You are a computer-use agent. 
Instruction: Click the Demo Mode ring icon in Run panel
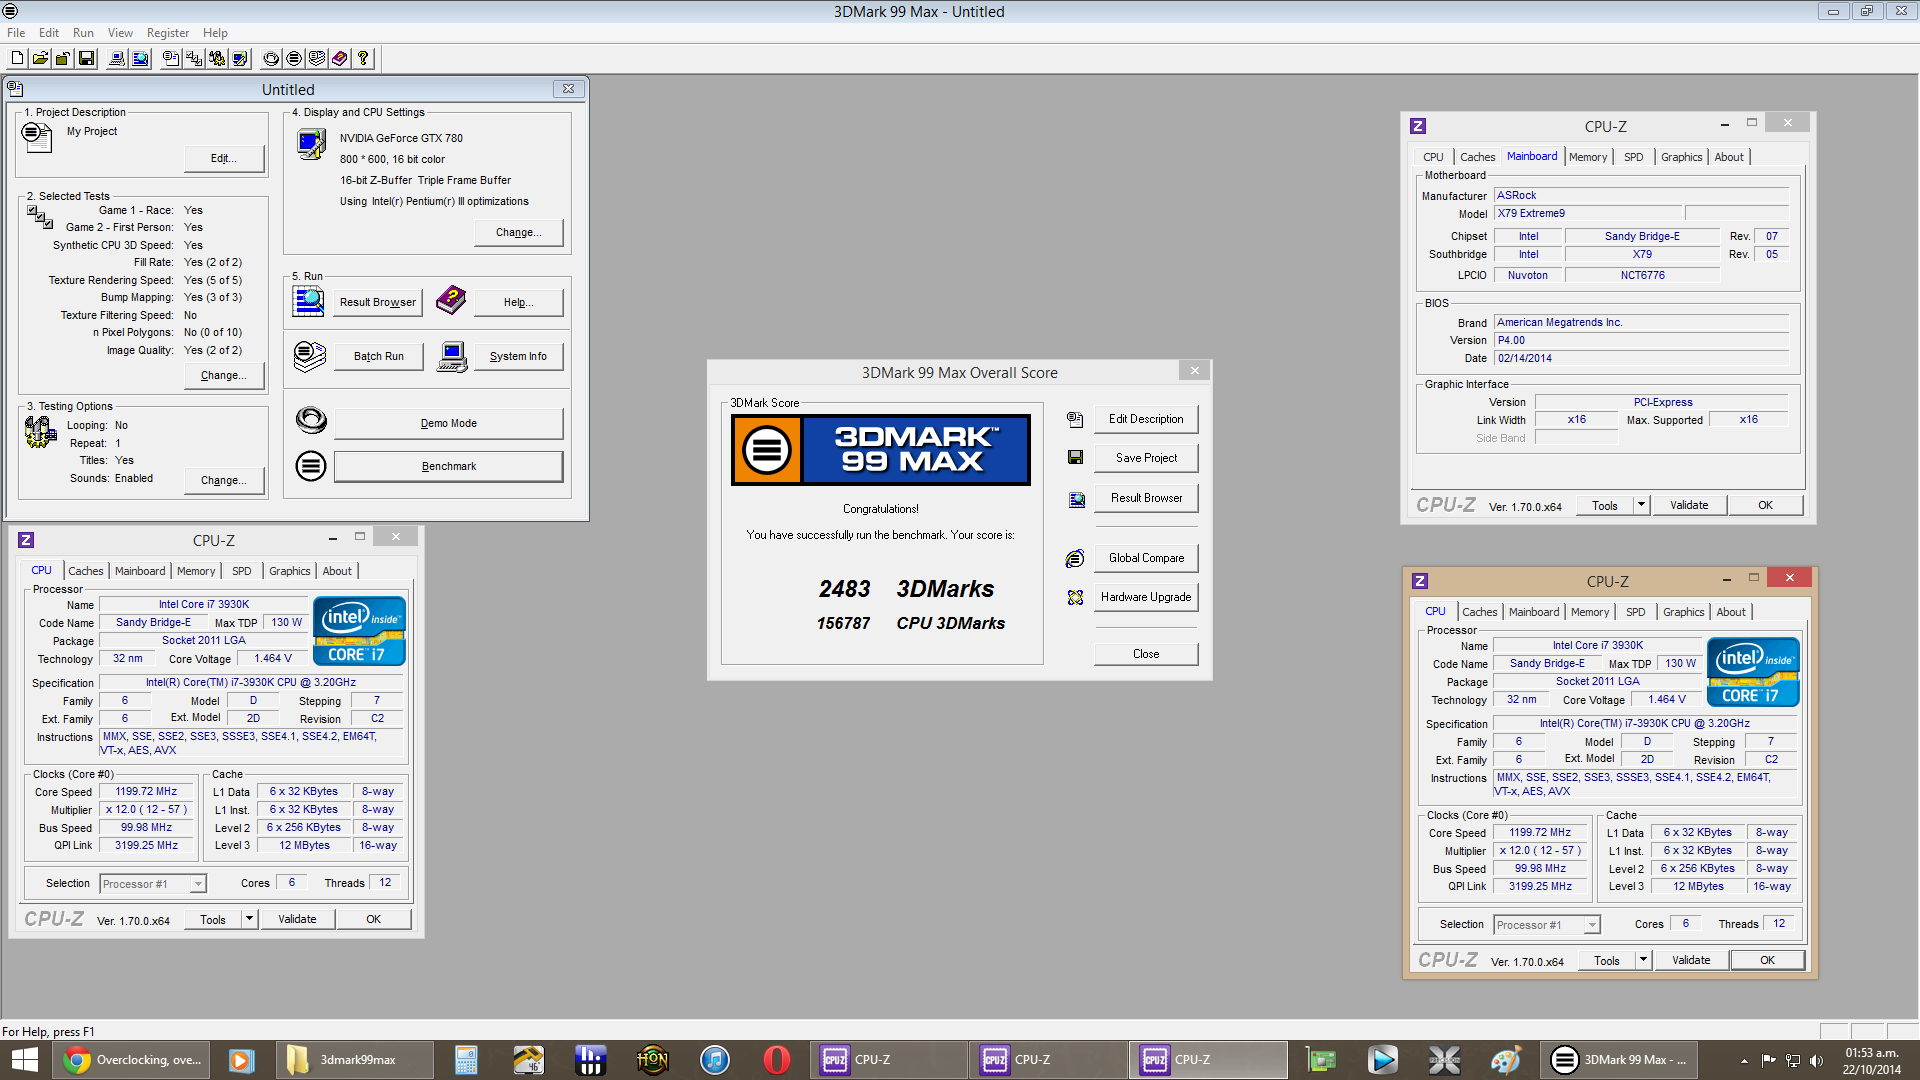coord(311,421)
